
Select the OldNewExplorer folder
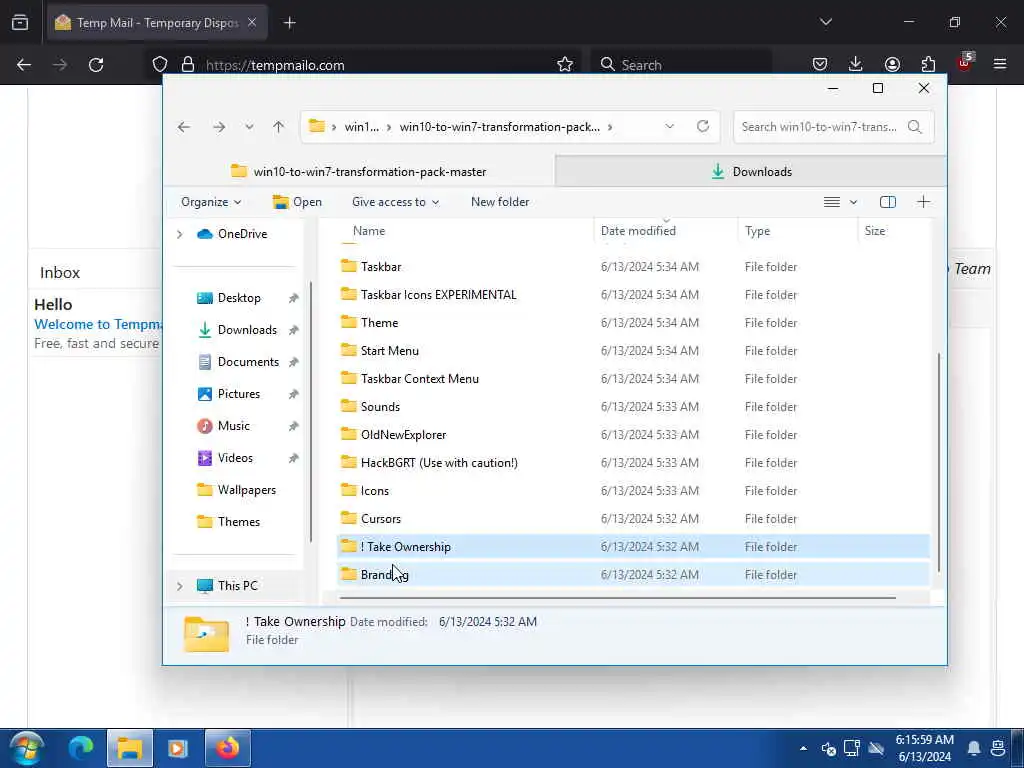(x=633, y=435)
